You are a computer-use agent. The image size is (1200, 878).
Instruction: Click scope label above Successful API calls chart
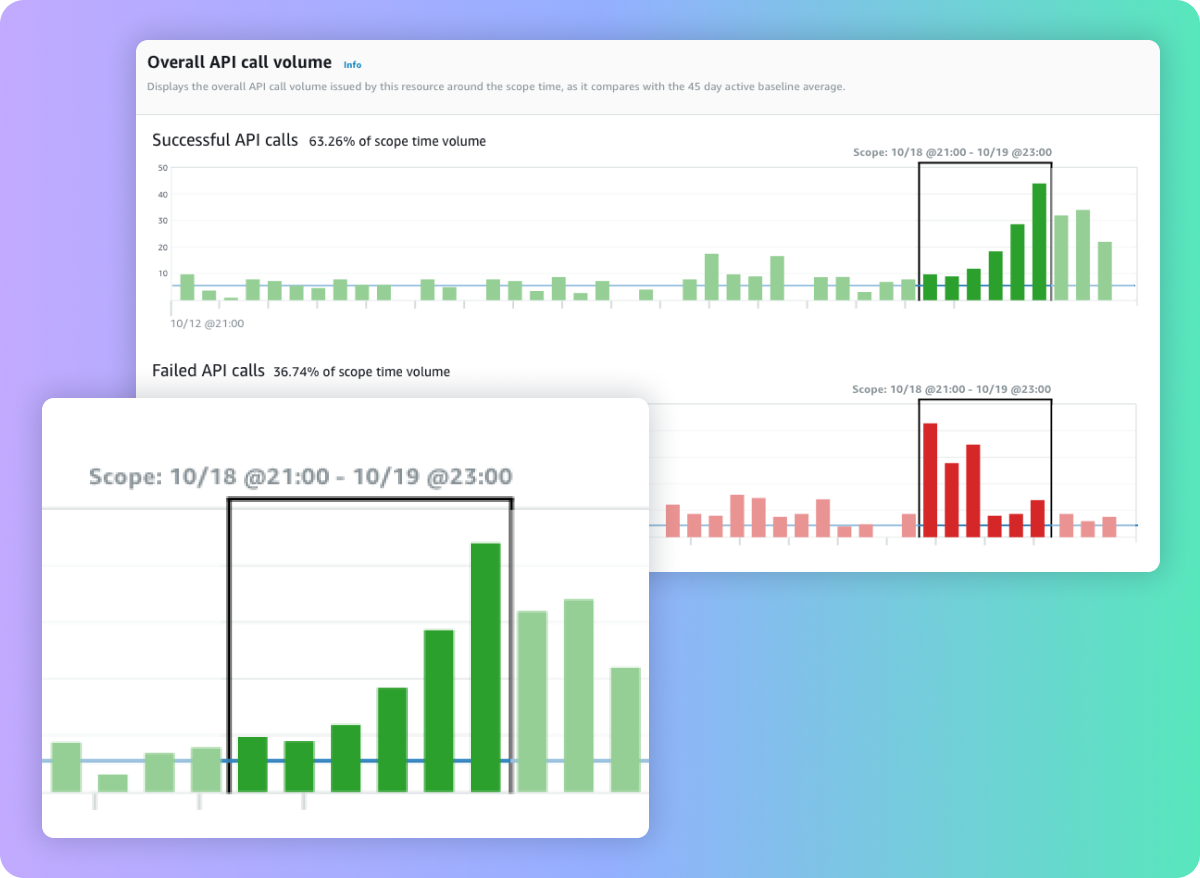952,153
